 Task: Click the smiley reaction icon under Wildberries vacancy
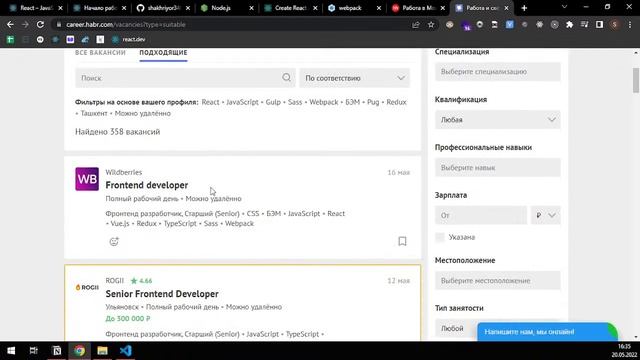(x=114, y=241)
